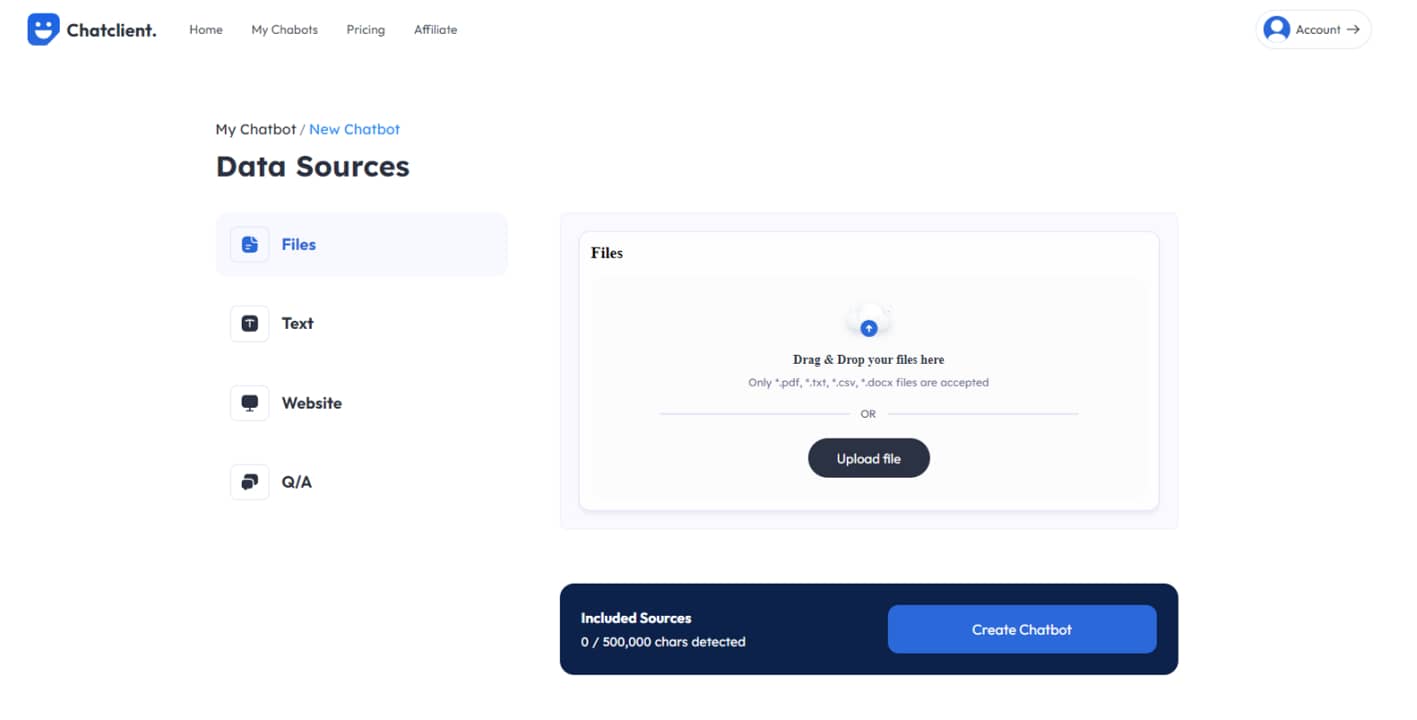The height and width of the screenshot is (720, 1417).
Task: Select the Website monitor icon
Action: [x=250, y=403]
